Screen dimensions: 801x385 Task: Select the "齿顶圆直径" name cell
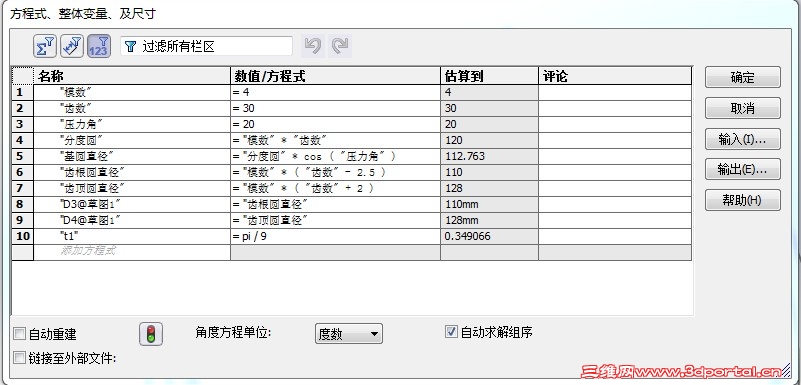point(132,188)
